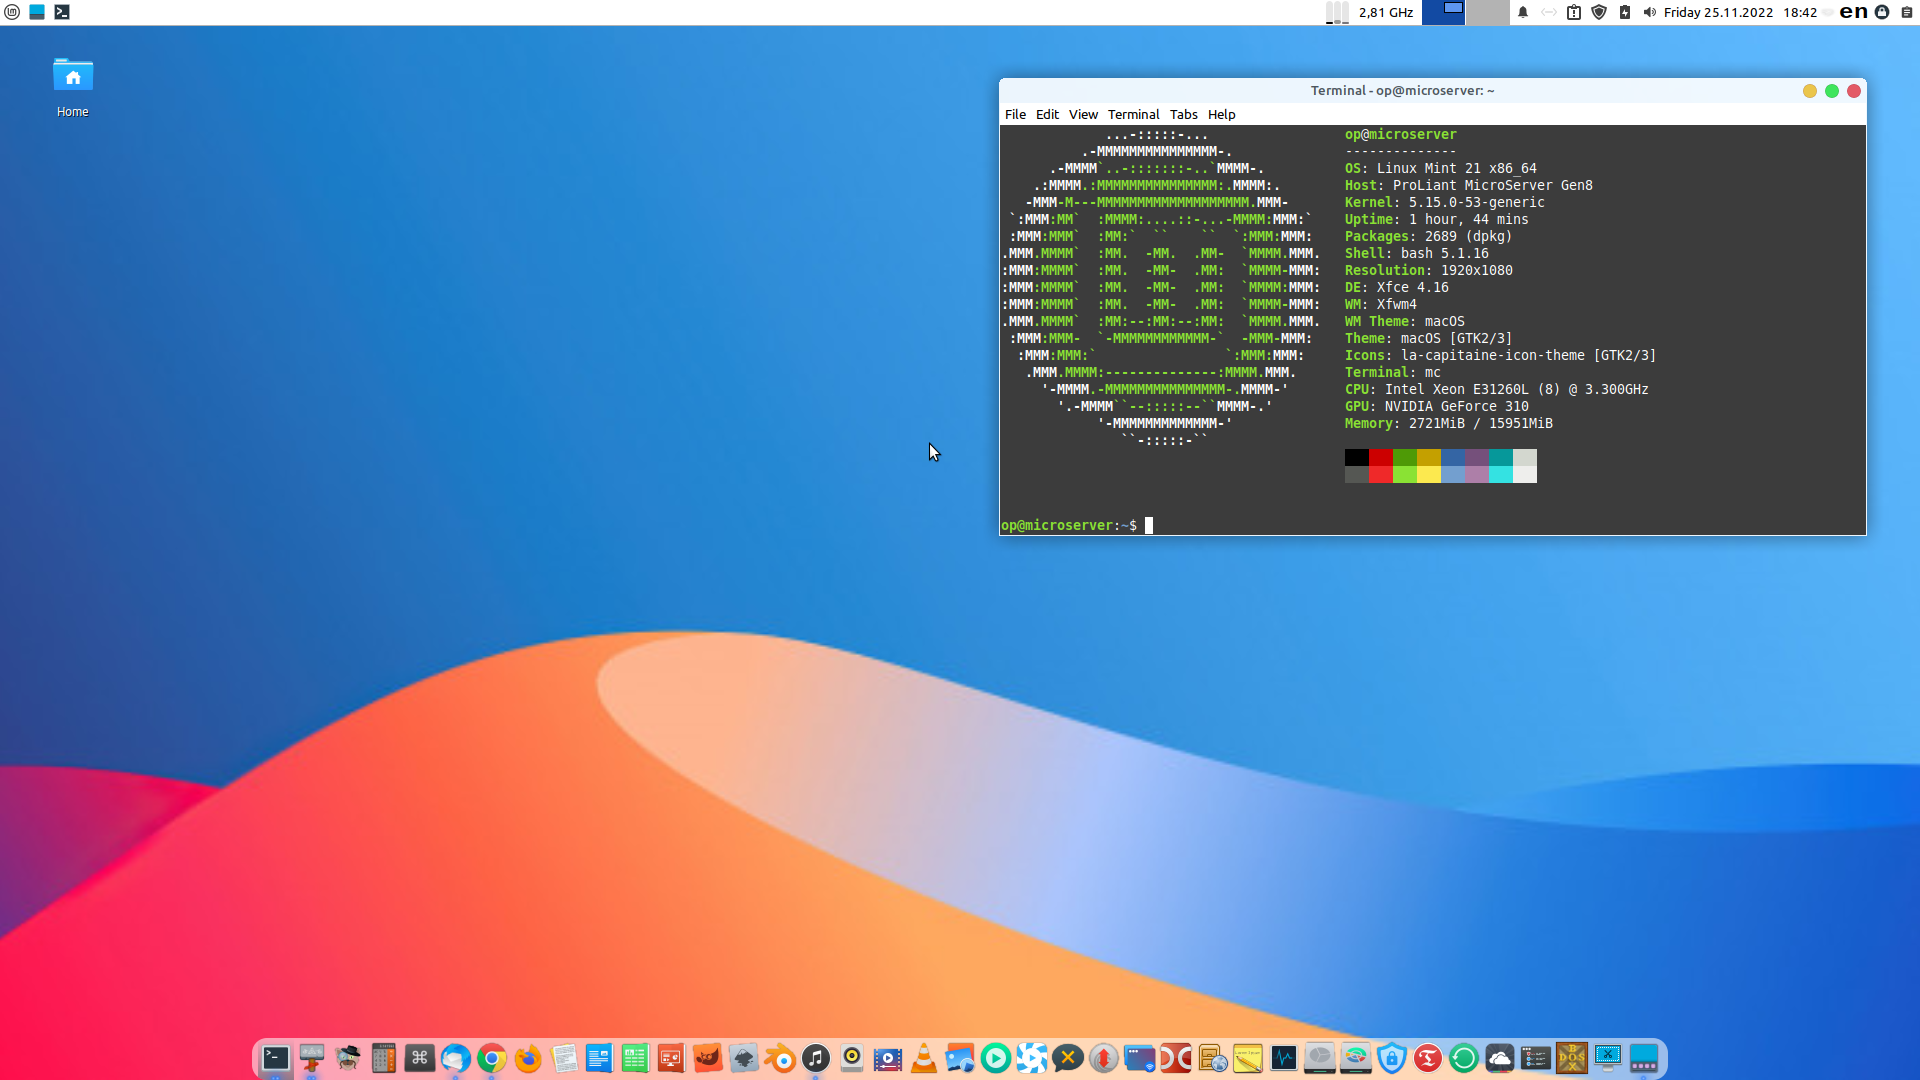Launch DOSBox from the dock
This screenshot has width=1920, height=1080.
tap(1572, 1058)
